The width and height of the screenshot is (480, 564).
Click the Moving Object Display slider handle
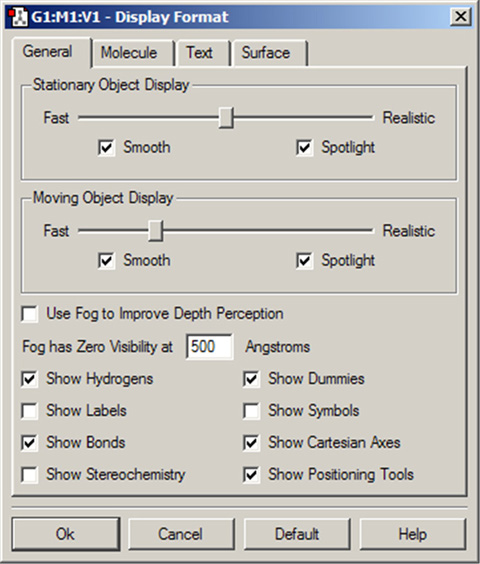click(x=156, y=231)
